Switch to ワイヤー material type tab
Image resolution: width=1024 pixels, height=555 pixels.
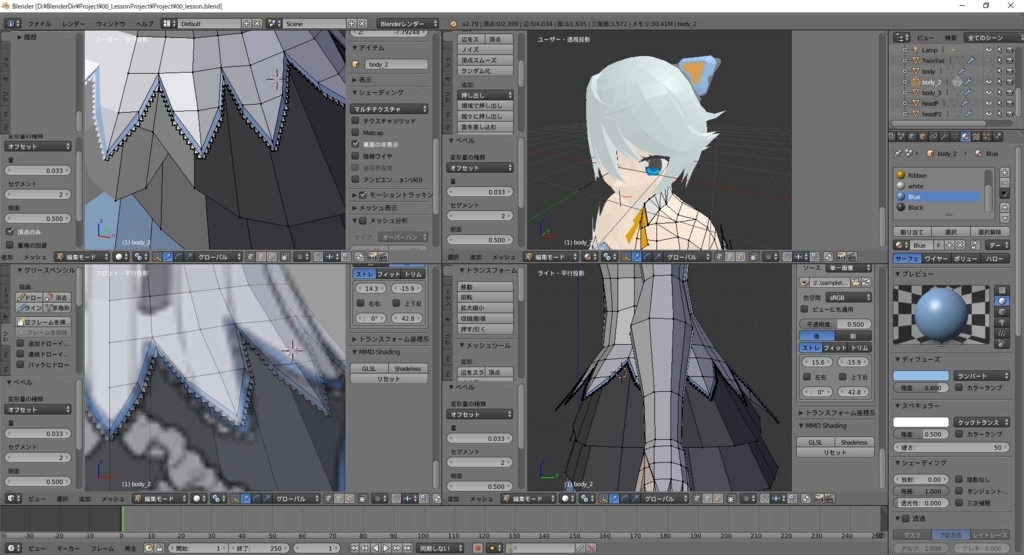point(936,259)
